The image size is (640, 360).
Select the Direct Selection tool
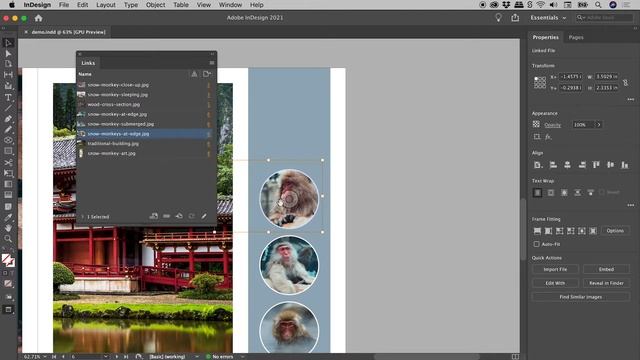point(8,53)
